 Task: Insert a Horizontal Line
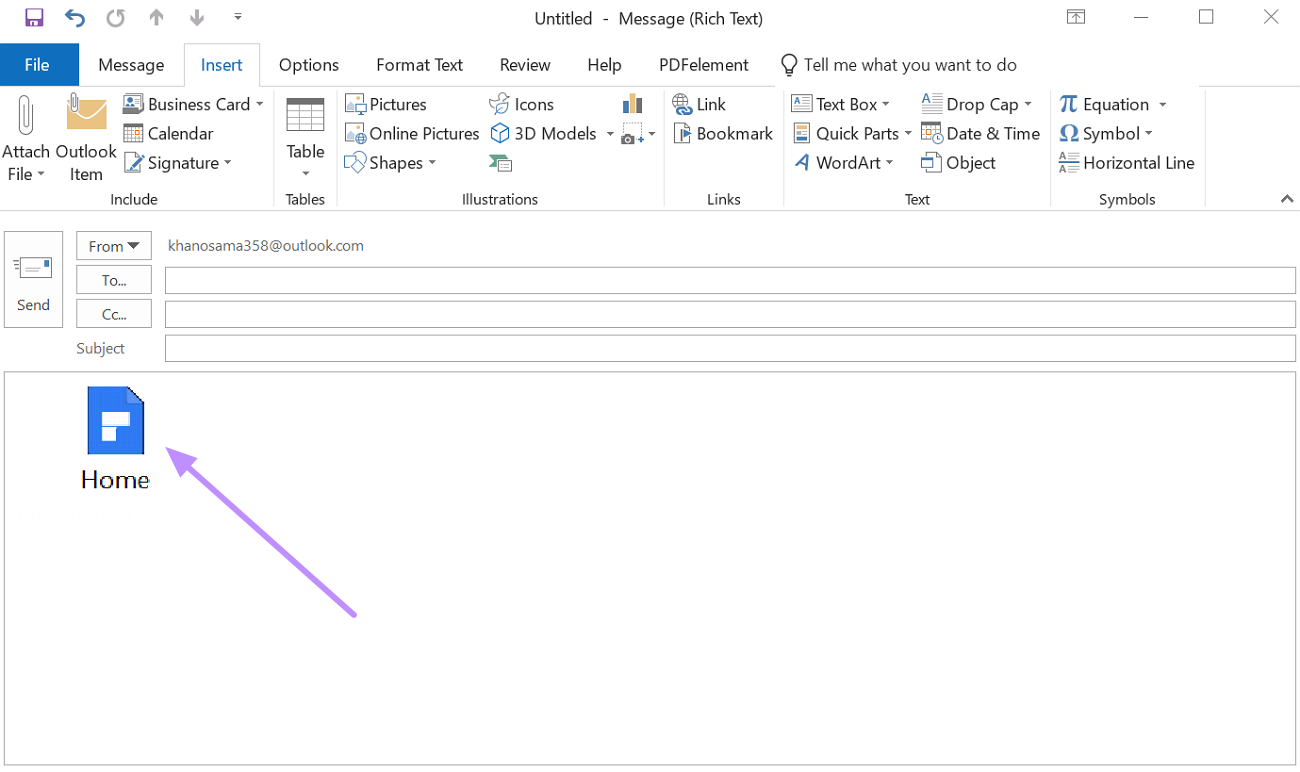(1127, 163)
